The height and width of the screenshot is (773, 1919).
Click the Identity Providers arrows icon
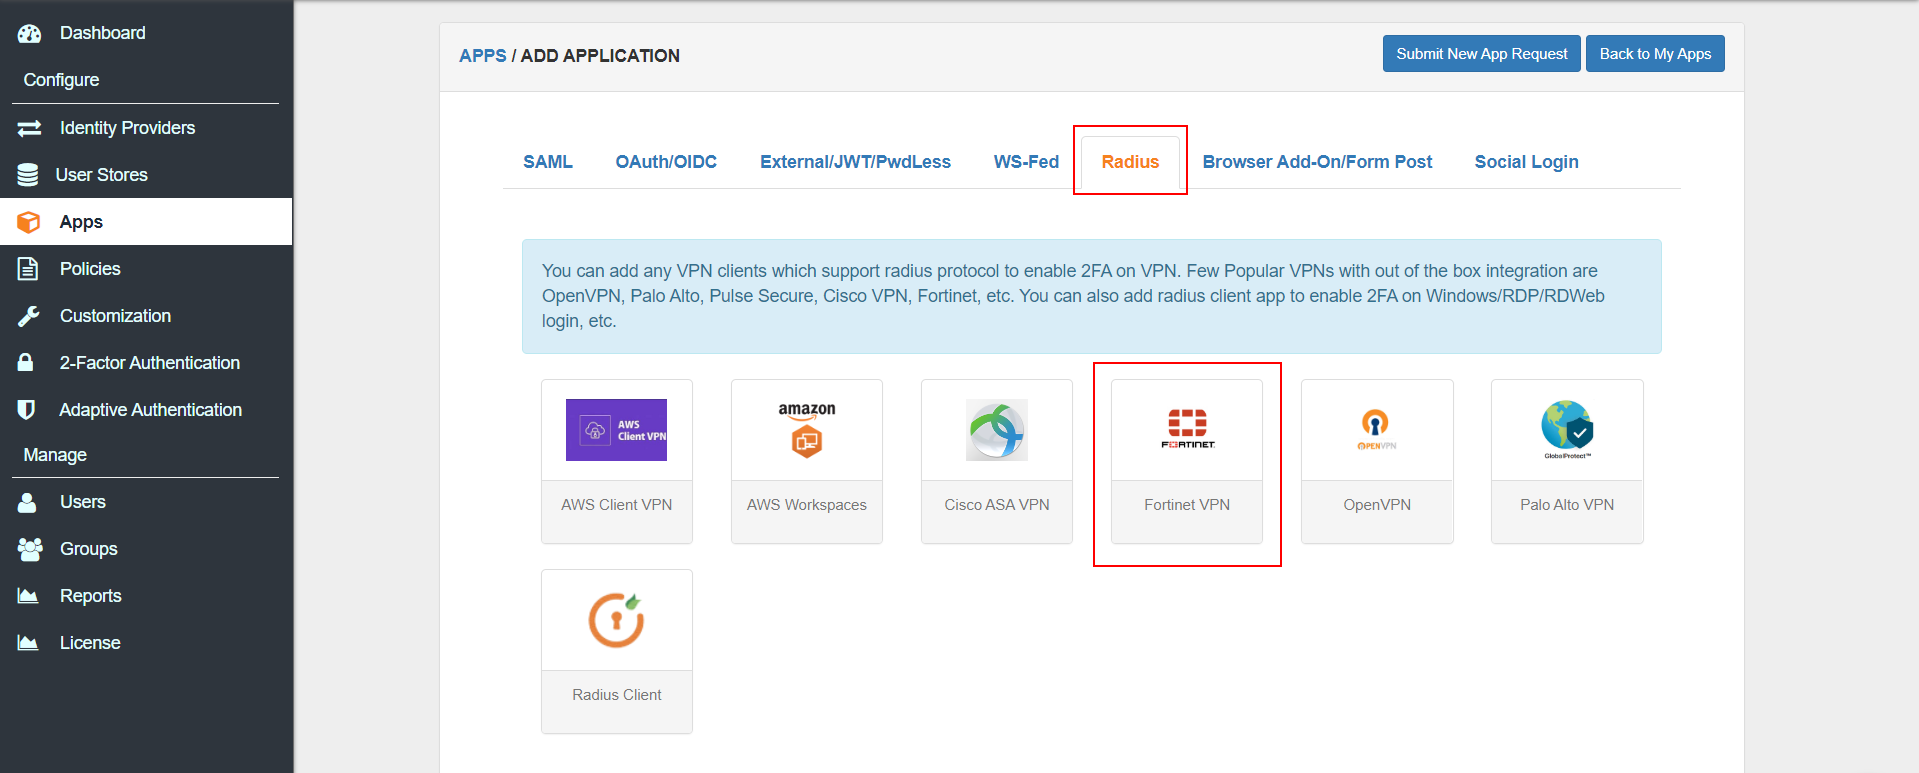[x=29, y=128]
